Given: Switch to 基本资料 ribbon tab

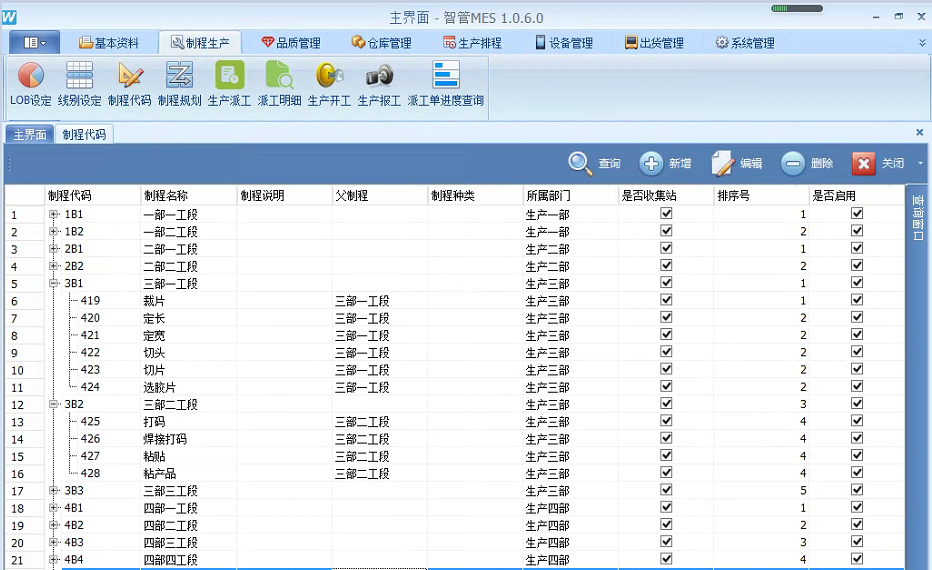Looking at the screenshot, I should [109, 43].
